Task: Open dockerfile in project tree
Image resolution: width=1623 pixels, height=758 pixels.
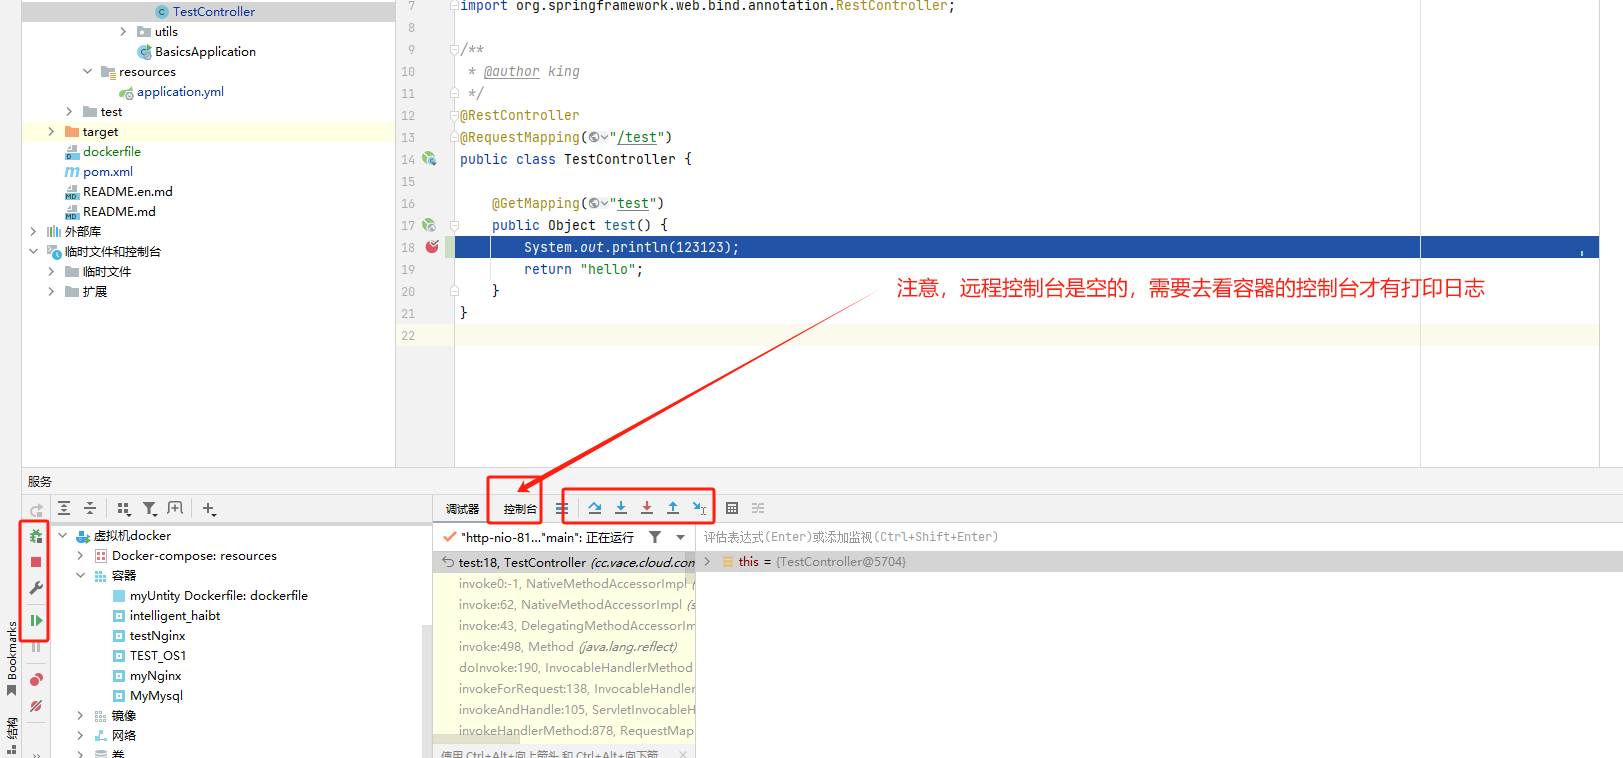Action: coord(112,151)
